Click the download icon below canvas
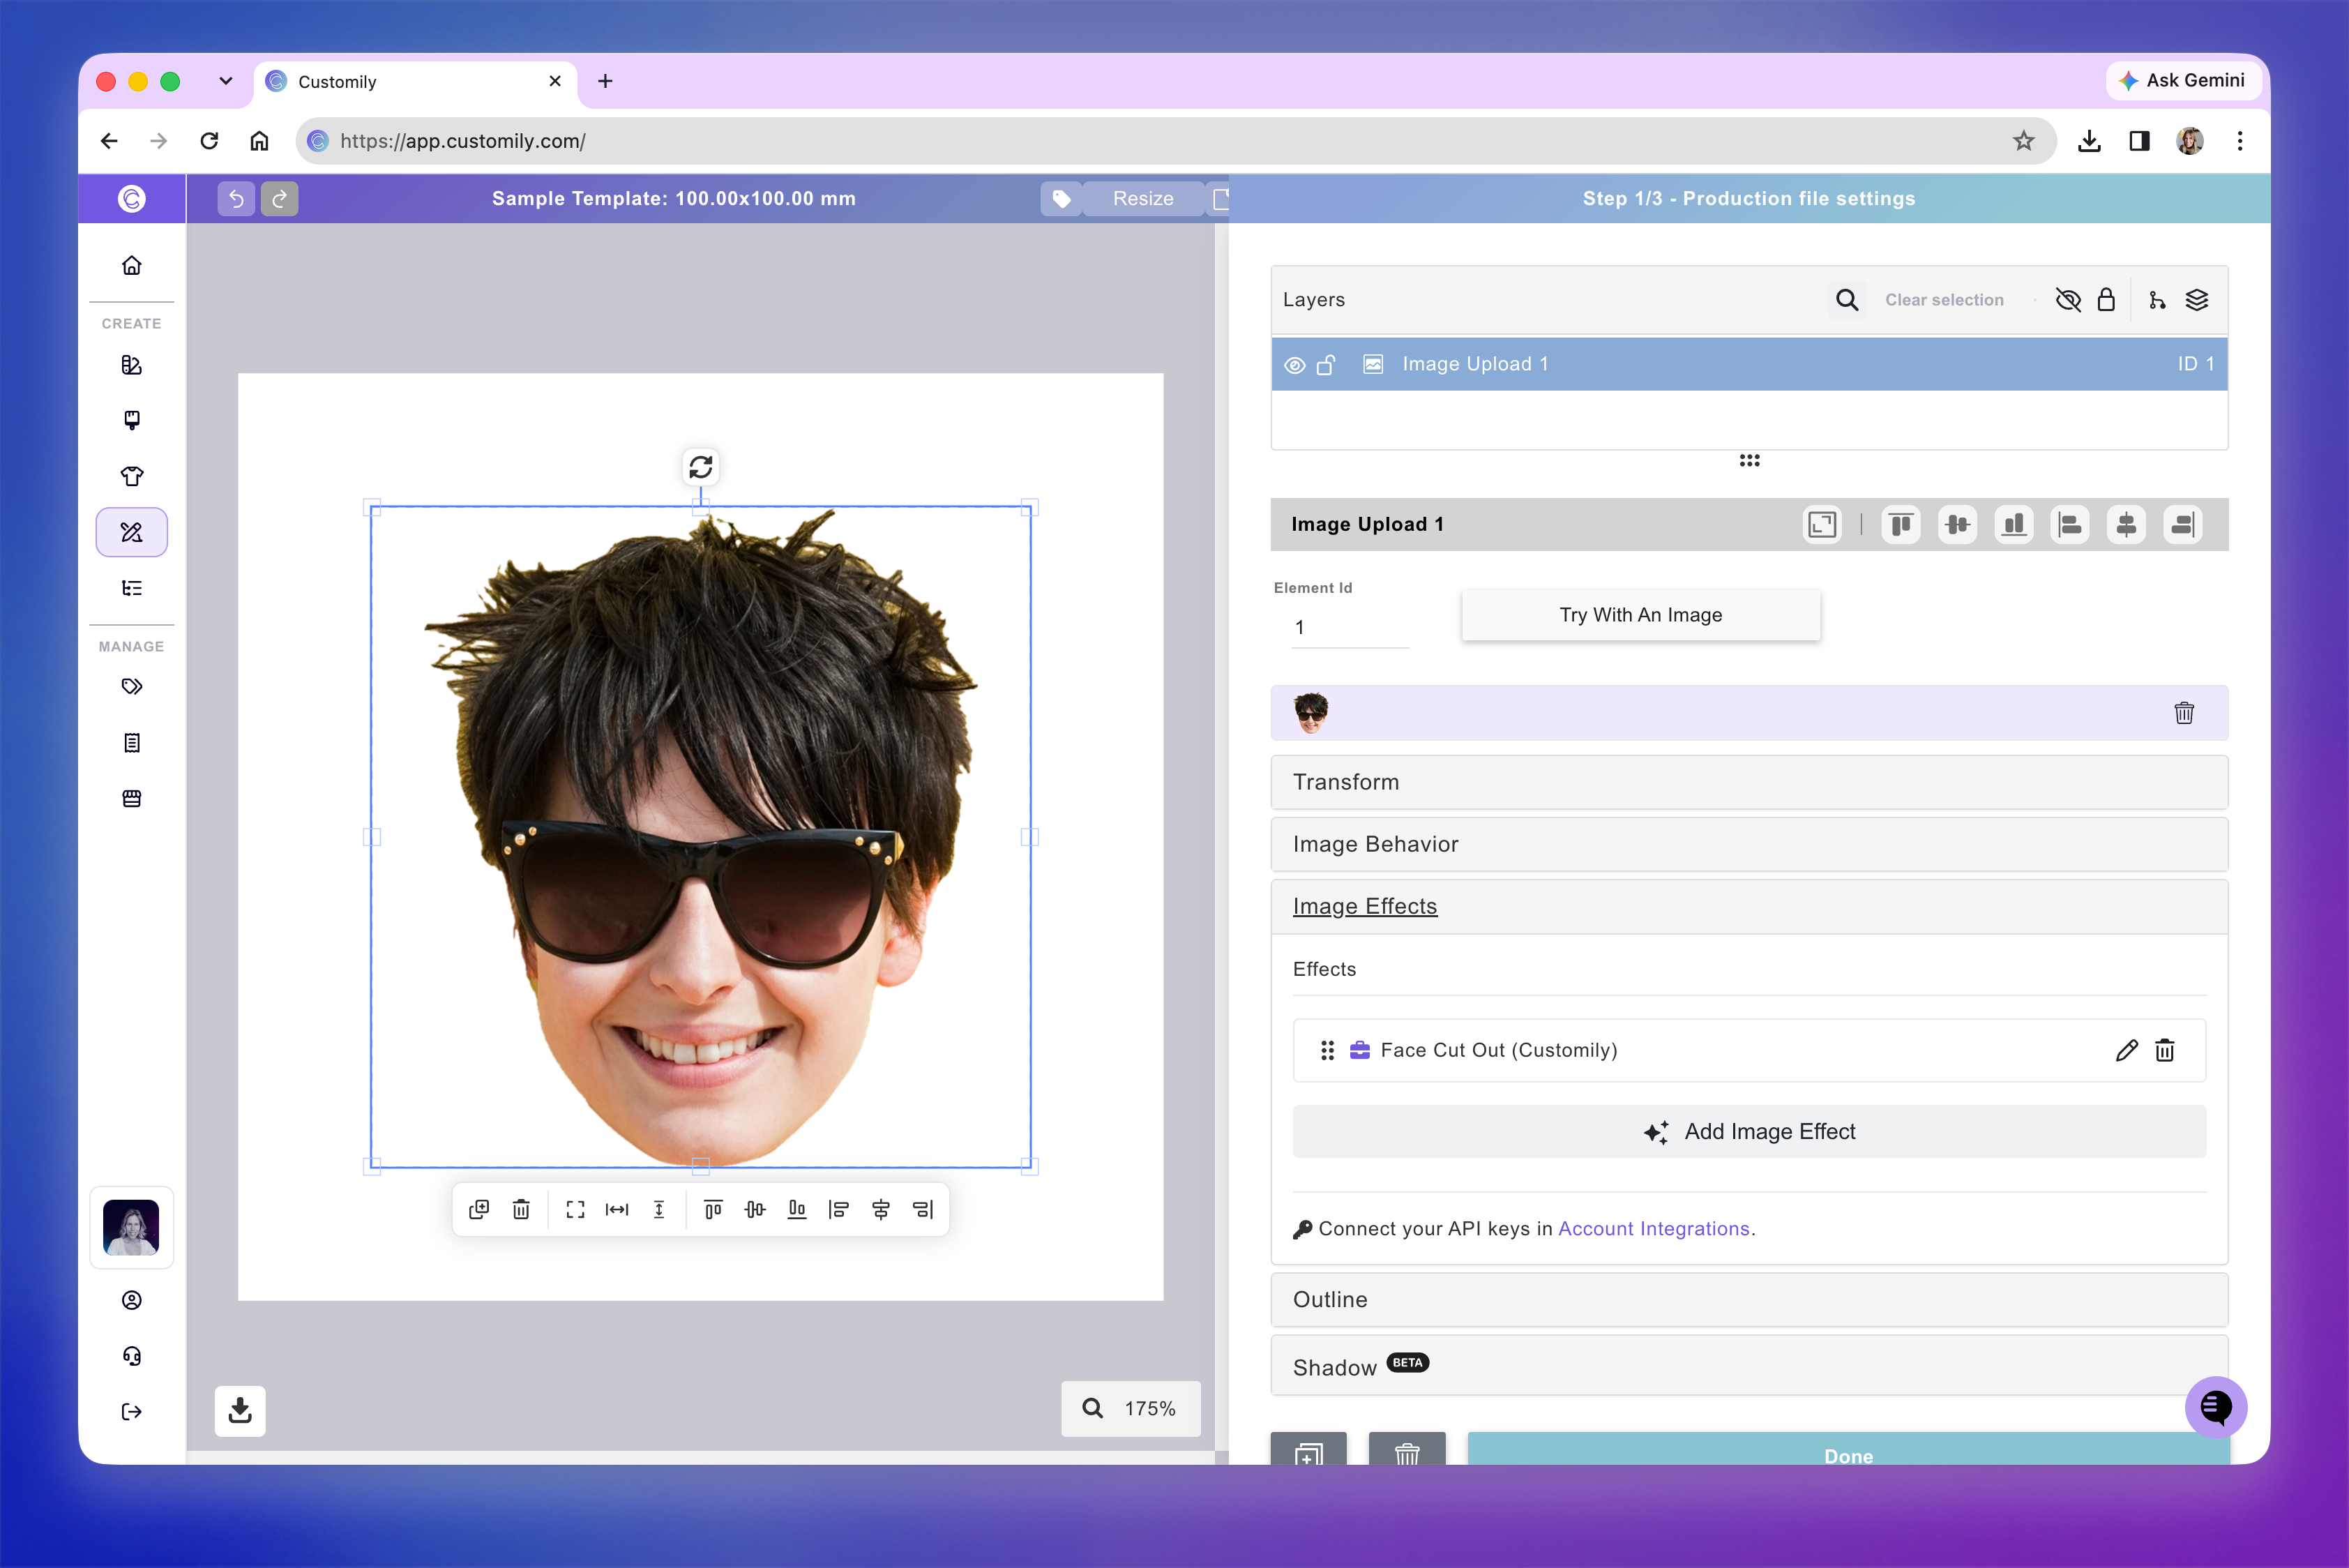This screenshot has height=1568, width=2349. (240, 1410)
